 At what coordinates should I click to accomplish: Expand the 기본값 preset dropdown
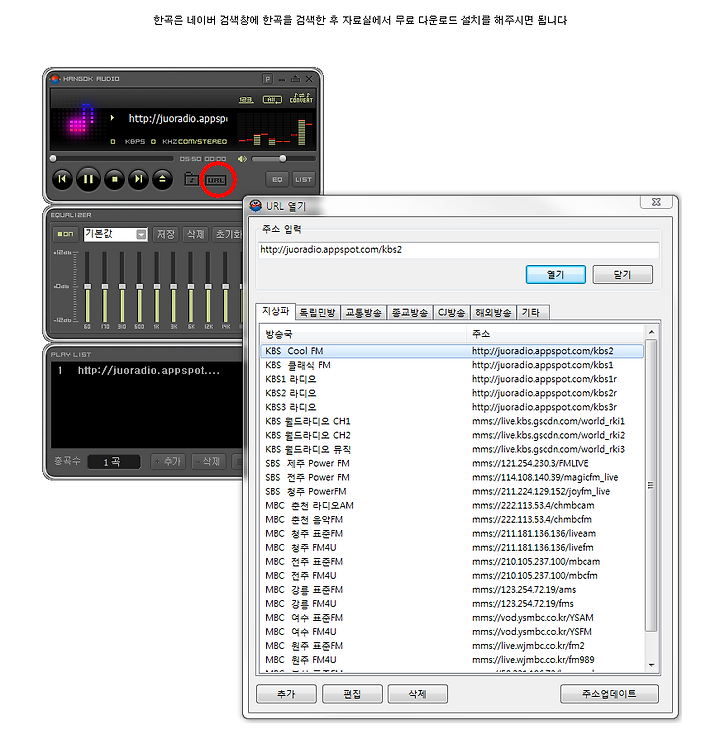point(141,234)
